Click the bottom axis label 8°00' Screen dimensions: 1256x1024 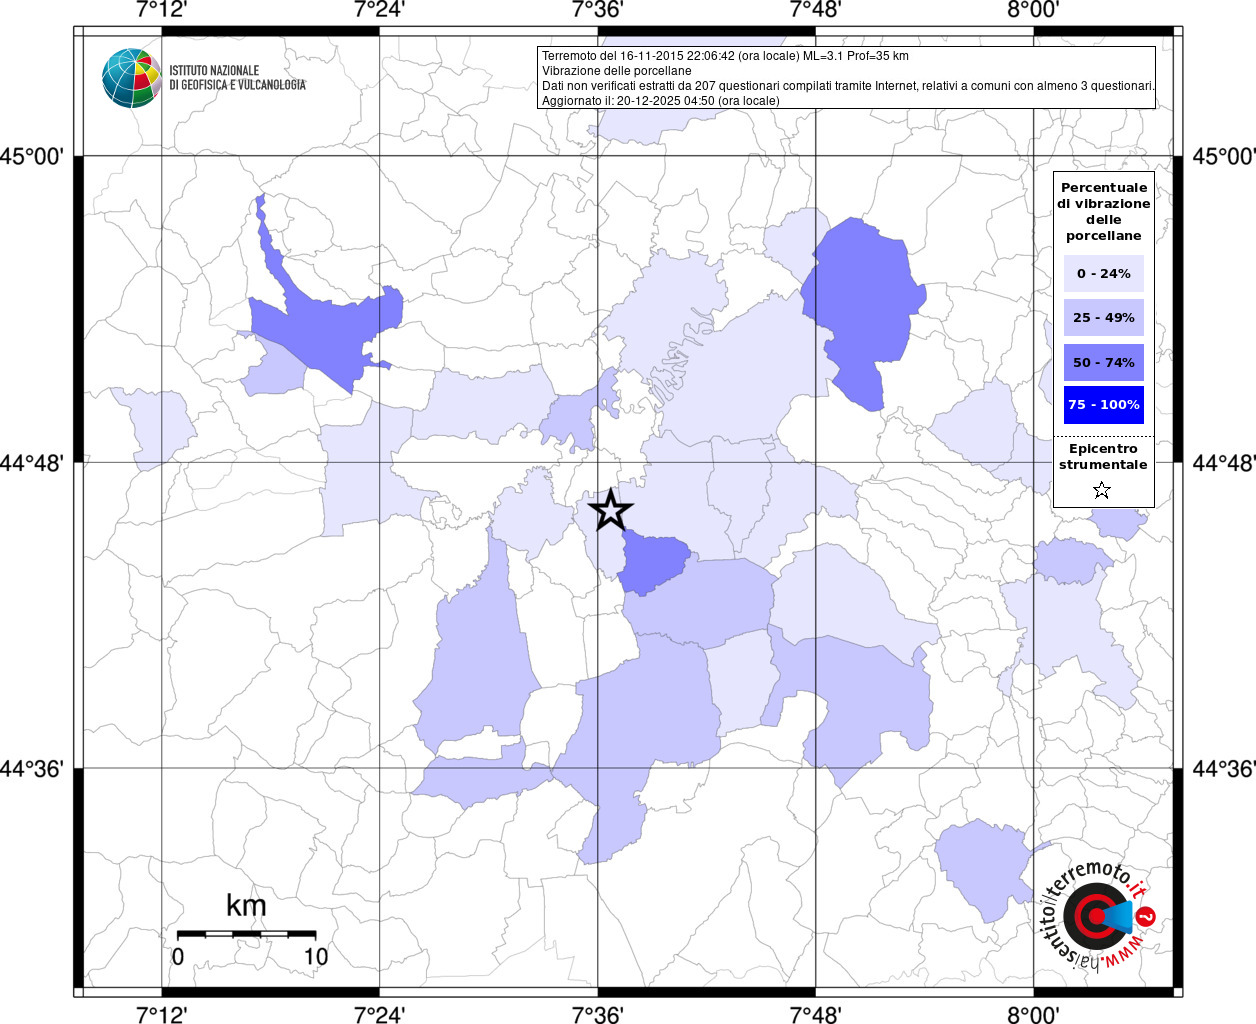pos(1033,1015)
